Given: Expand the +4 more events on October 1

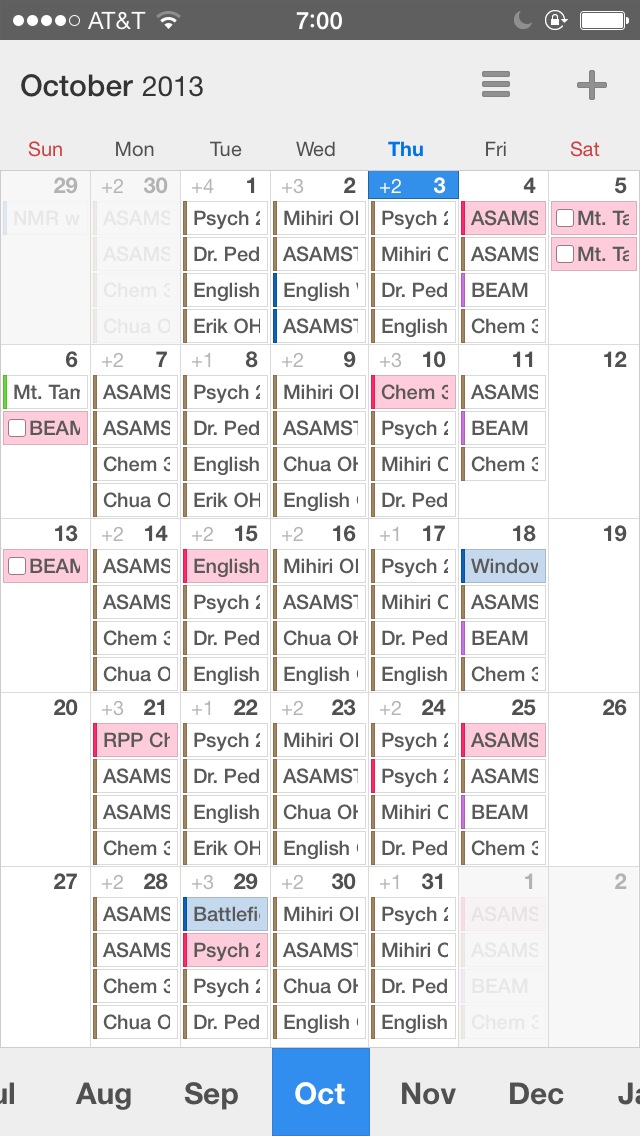Looking at the screenshot, I should [202, 187].
